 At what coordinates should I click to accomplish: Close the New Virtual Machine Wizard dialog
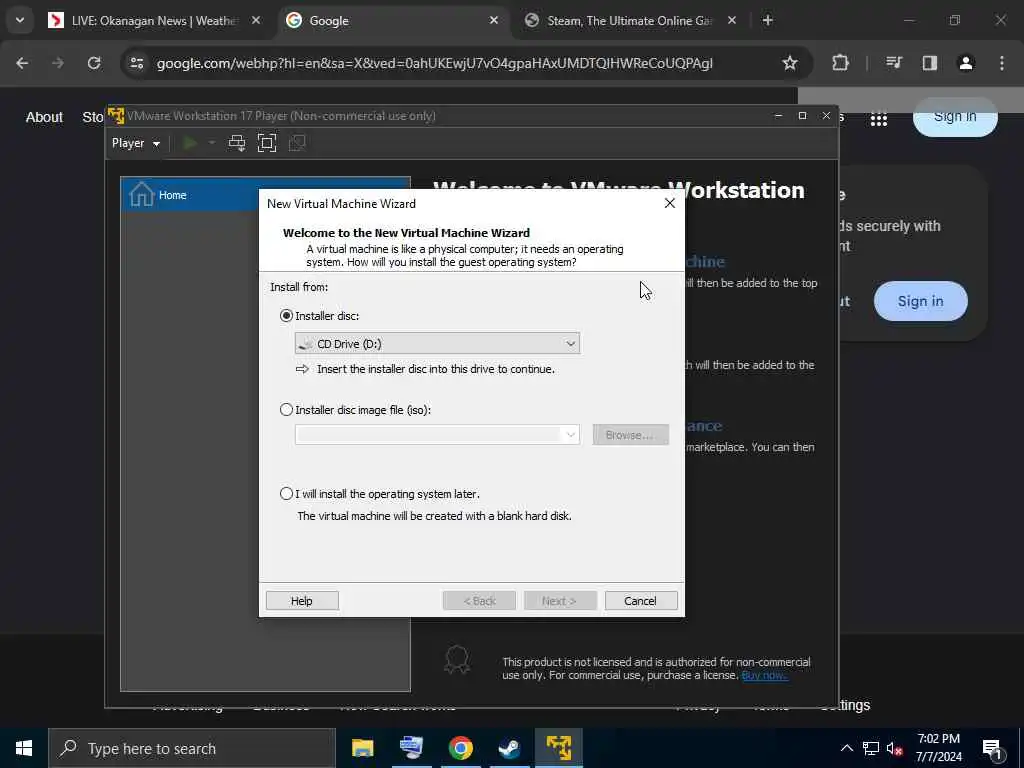669,203
